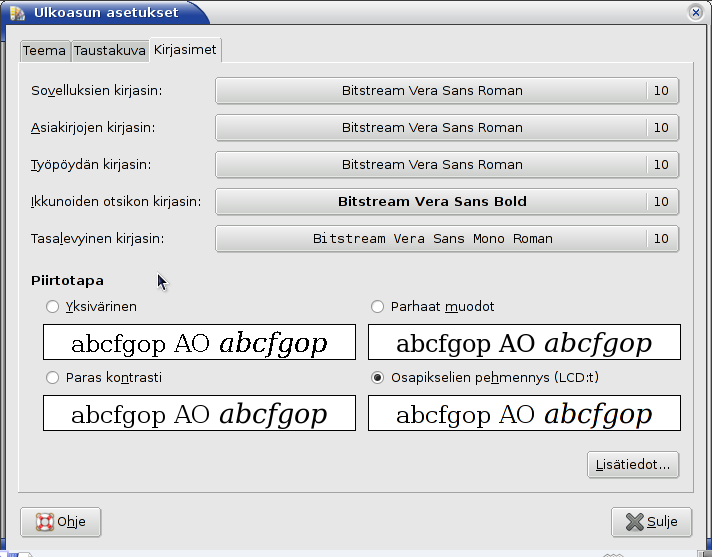Click the Yksivärinen font preview sample
Viewport: 712px width, 557px height.
tap(199, 342)
